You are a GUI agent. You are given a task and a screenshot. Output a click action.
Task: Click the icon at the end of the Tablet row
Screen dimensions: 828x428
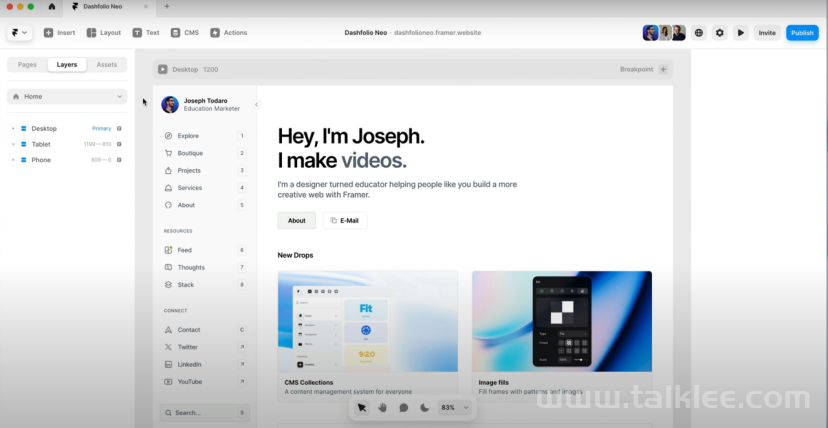click(x=119, y=144)
